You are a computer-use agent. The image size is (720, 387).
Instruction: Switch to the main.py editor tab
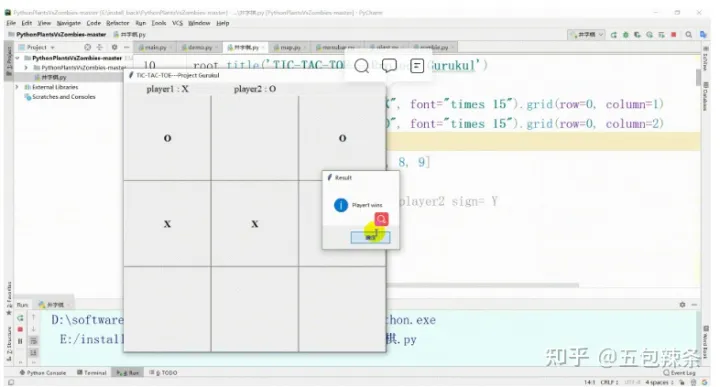click(154, 47)
